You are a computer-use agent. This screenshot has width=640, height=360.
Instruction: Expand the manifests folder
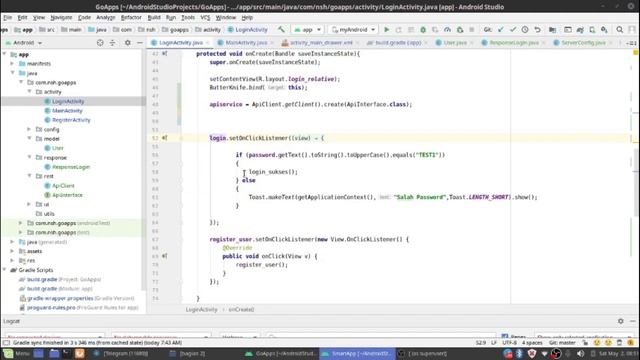click(13, 64)
